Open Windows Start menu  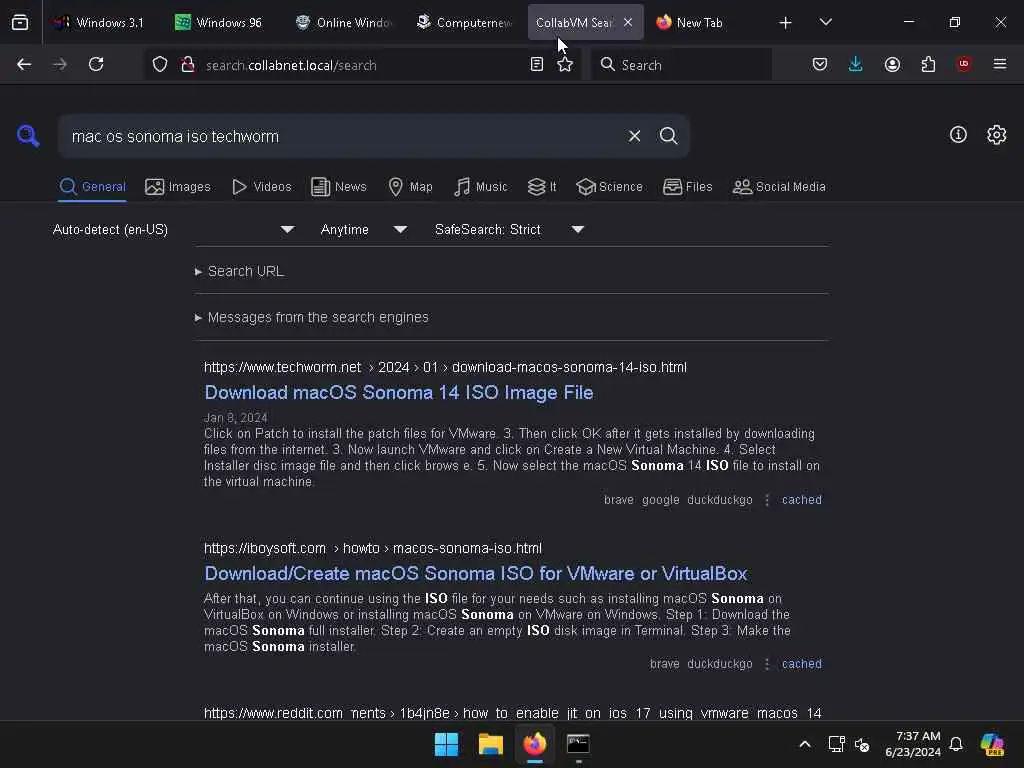pos(447,744)
